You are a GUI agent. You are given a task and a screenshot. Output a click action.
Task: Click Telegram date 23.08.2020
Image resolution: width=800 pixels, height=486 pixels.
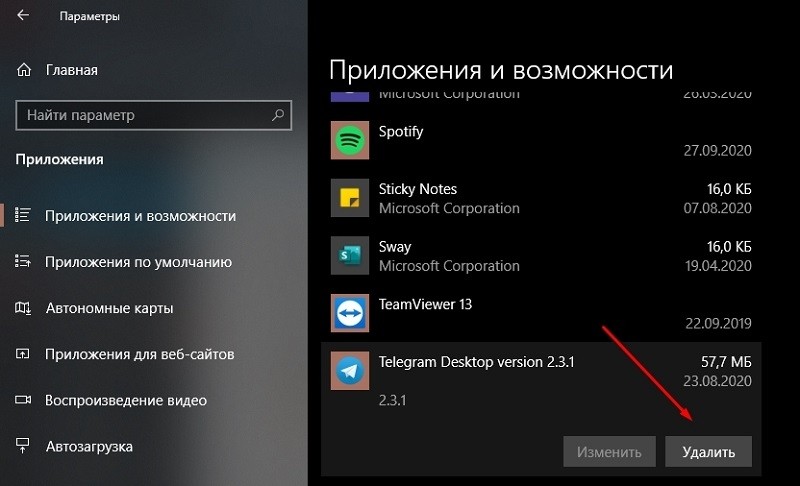tap(717, 381)
